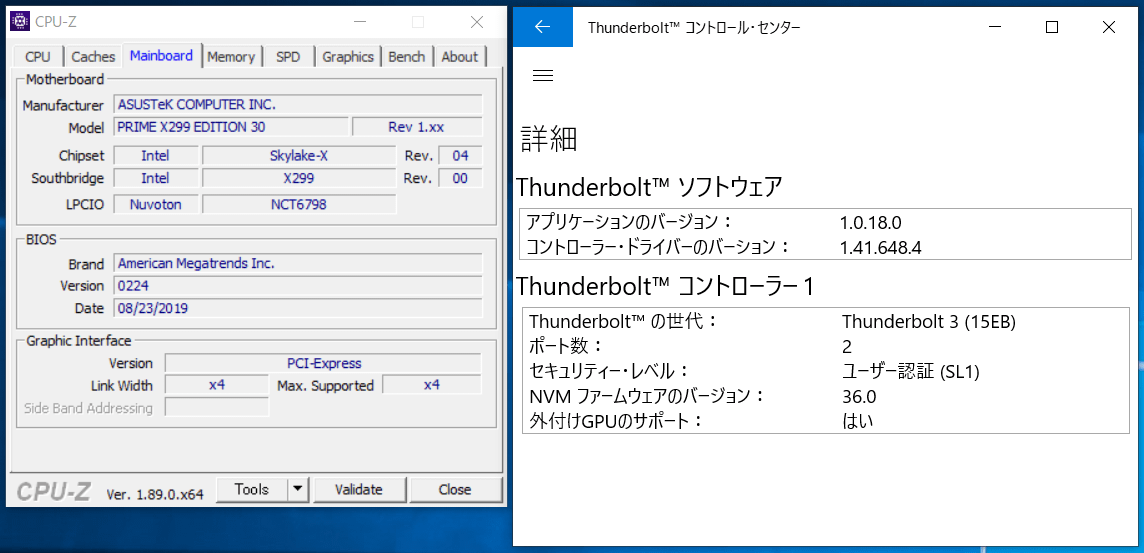Click the chipset Rev. value 04
Viewport: 1144px width, 553px height.
coord(460,155)
